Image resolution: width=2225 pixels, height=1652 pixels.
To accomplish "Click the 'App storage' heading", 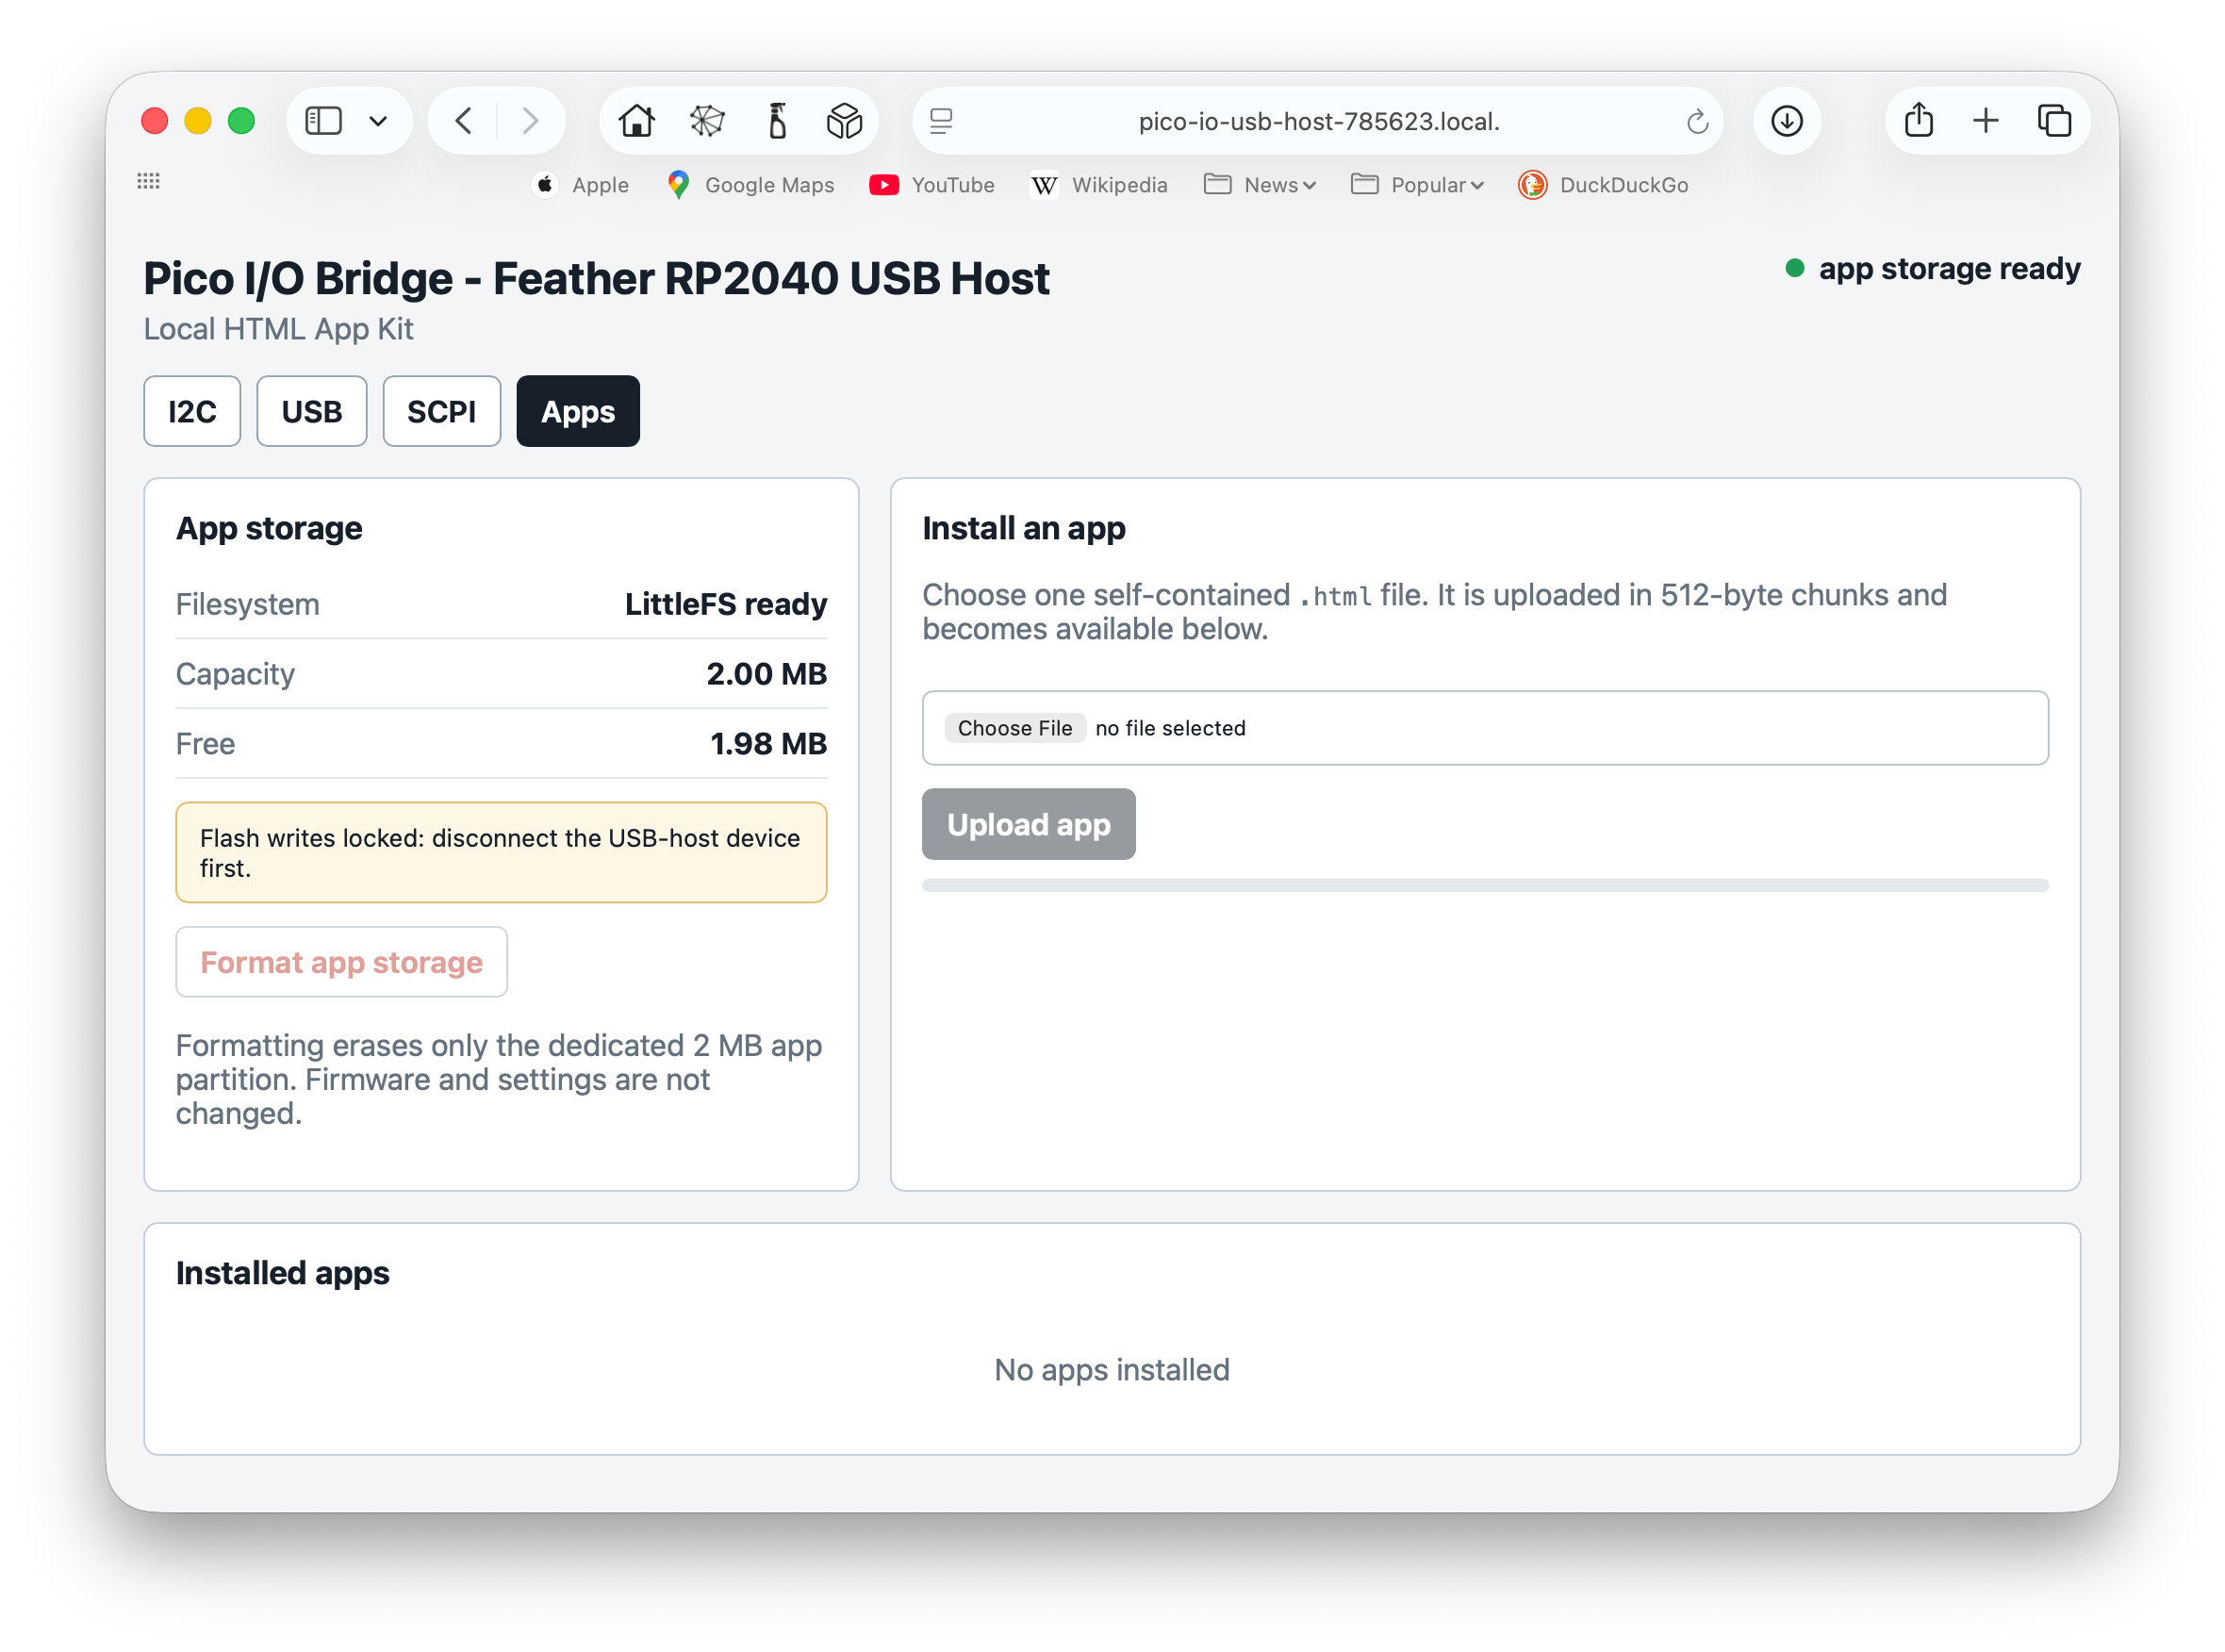I will tap(269, 528).
